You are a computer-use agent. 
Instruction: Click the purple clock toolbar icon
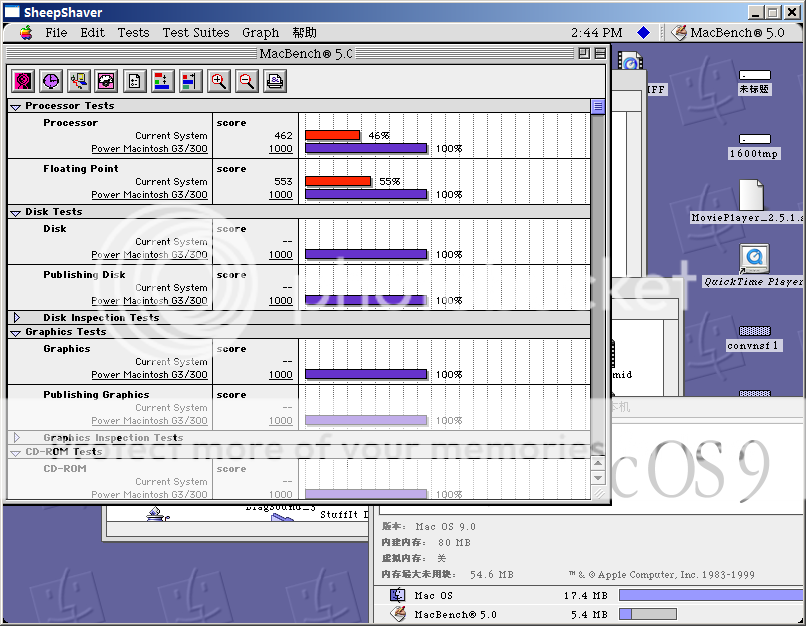click(50, 81)
